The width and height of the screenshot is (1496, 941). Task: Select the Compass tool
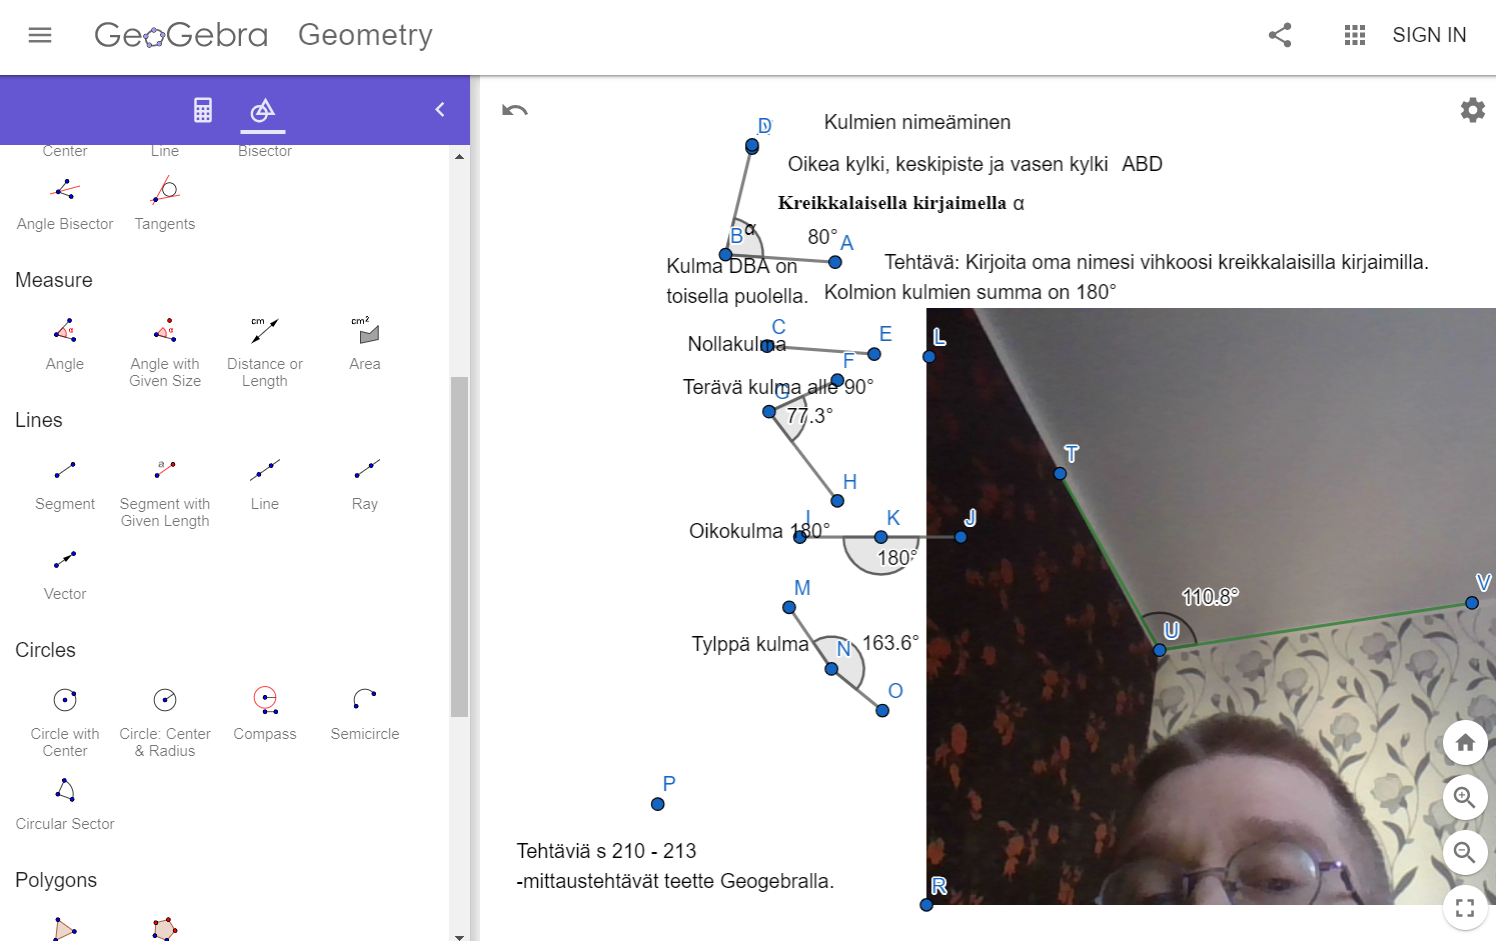coord(265,712)
